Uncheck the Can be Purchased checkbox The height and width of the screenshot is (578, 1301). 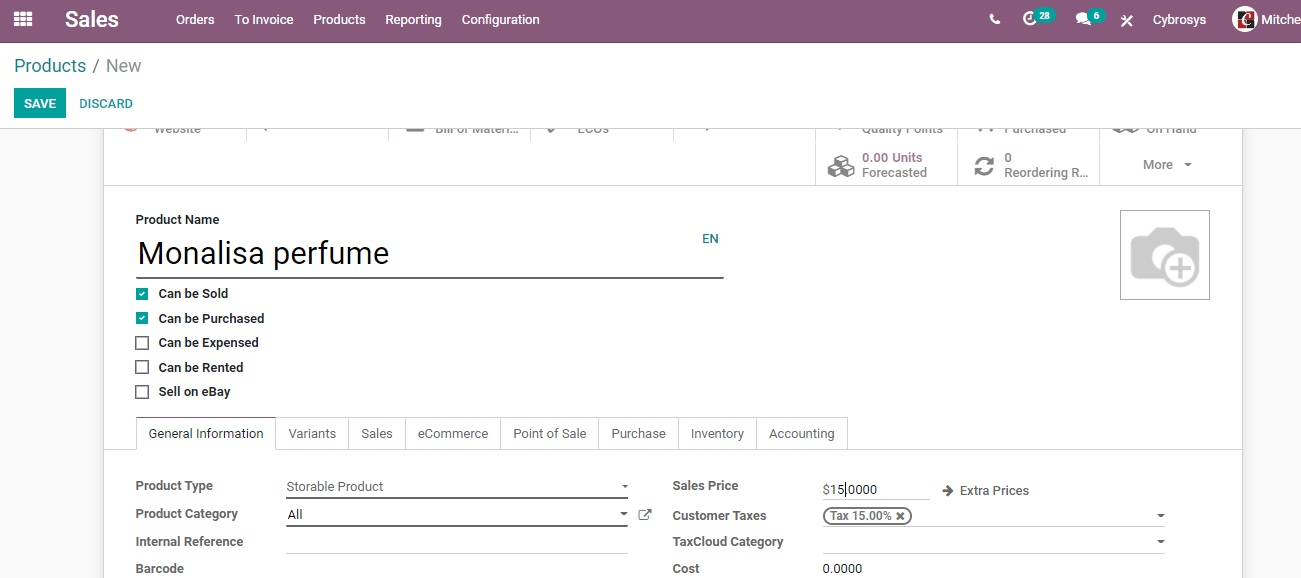[x=142, y=318]
